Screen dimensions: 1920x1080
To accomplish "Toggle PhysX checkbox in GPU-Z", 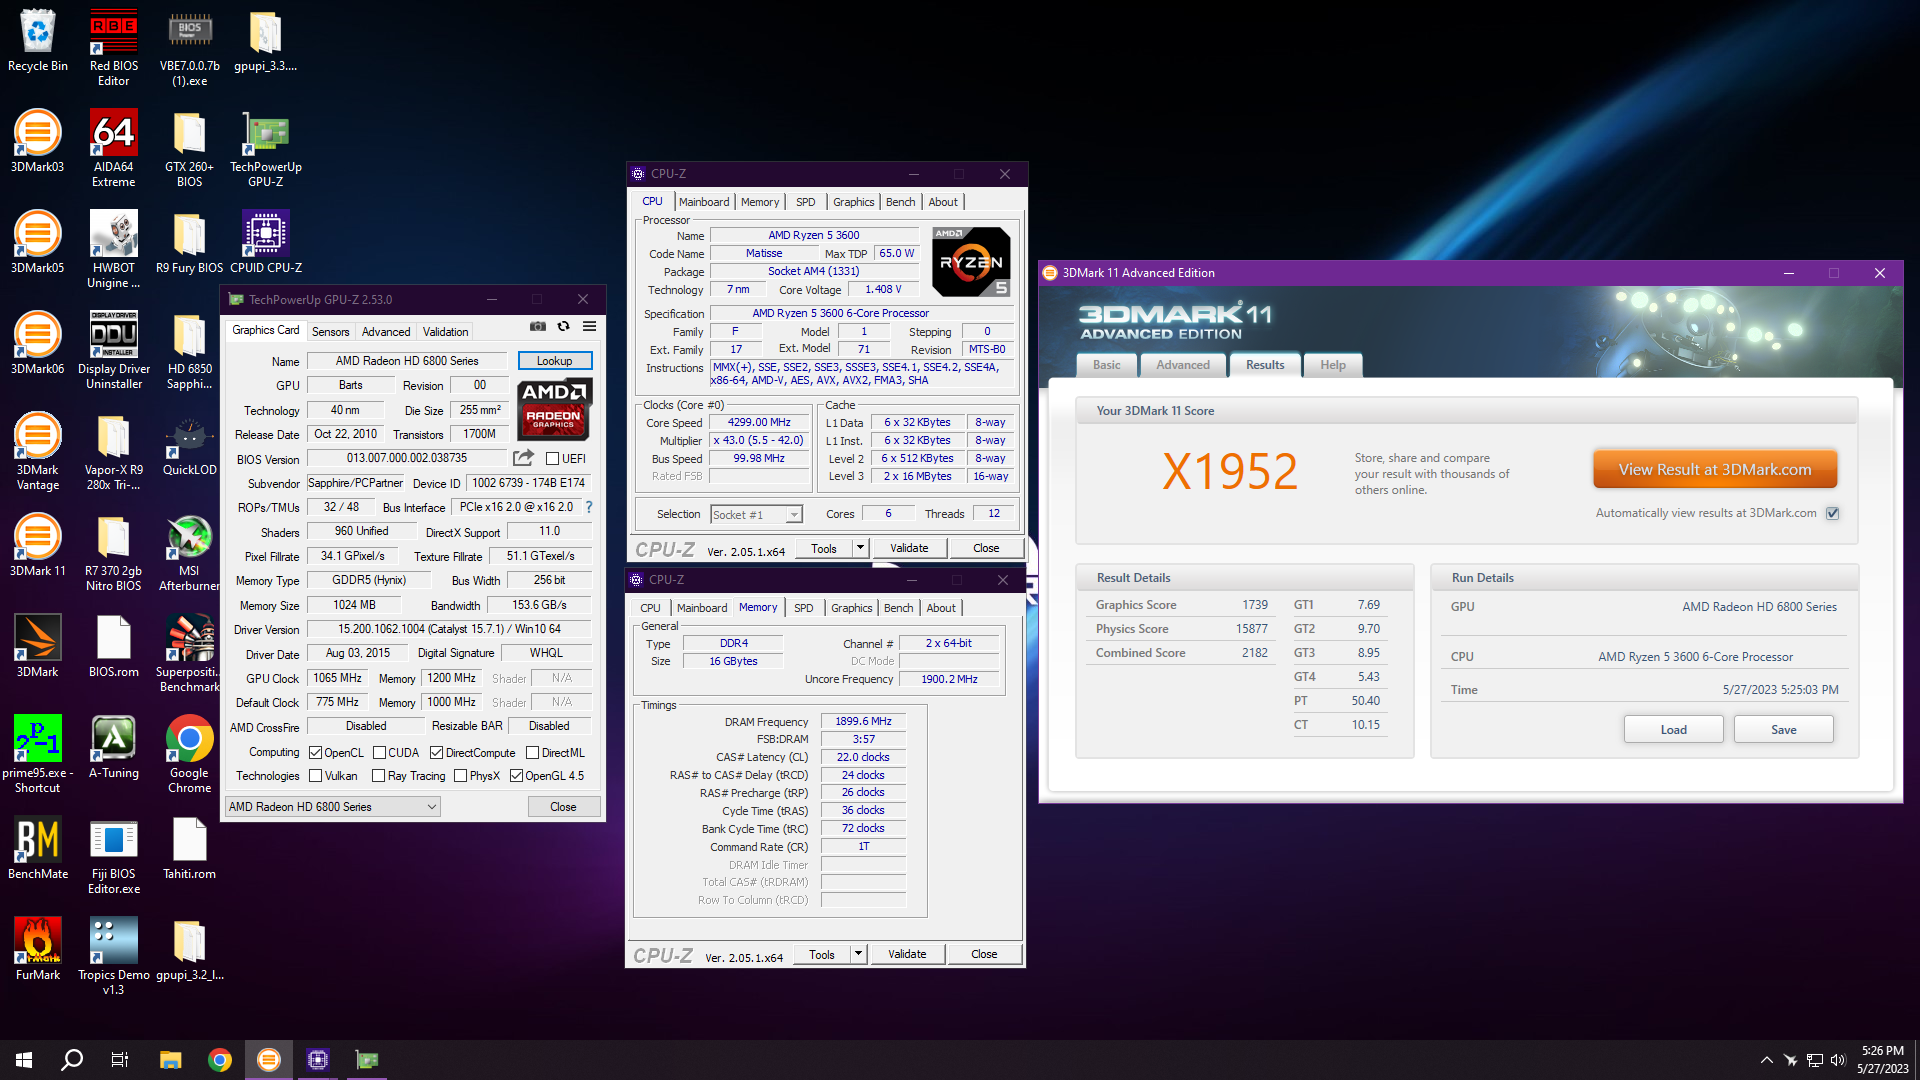I will coord(460,776).
